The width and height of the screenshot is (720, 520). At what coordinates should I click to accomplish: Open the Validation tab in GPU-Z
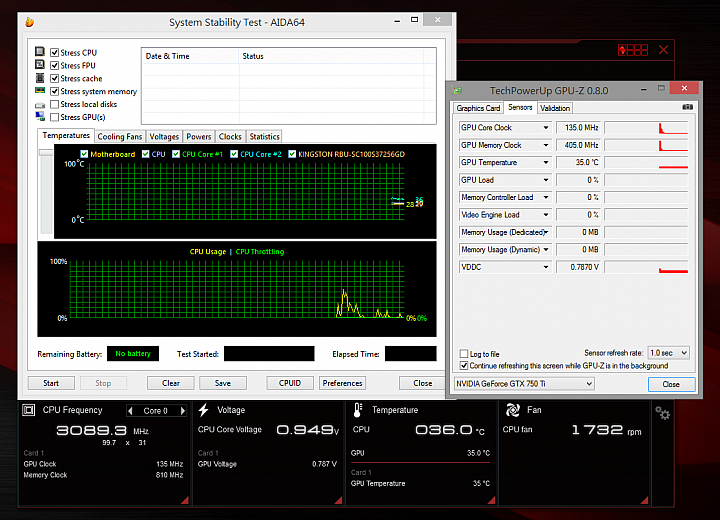(555, 108)
